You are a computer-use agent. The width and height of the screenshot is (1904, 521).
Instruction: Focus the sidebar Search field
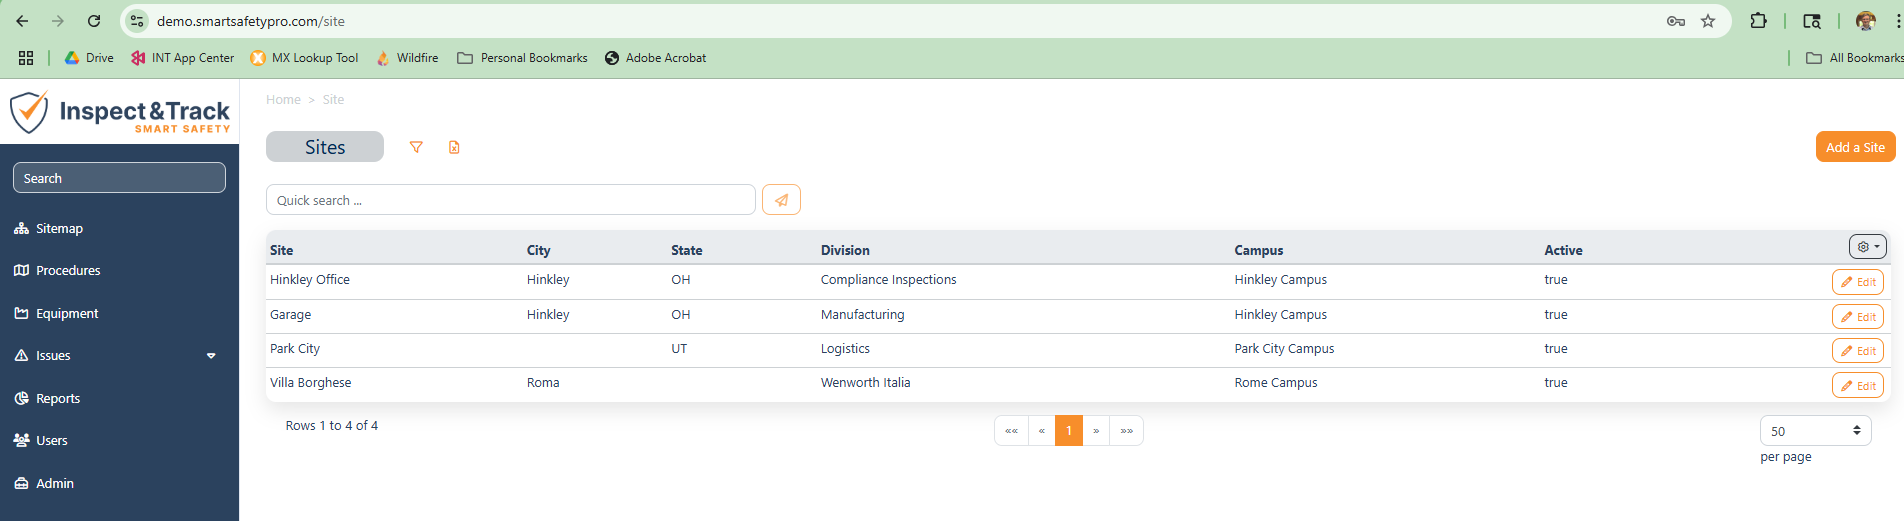click(x=119, y=178)
